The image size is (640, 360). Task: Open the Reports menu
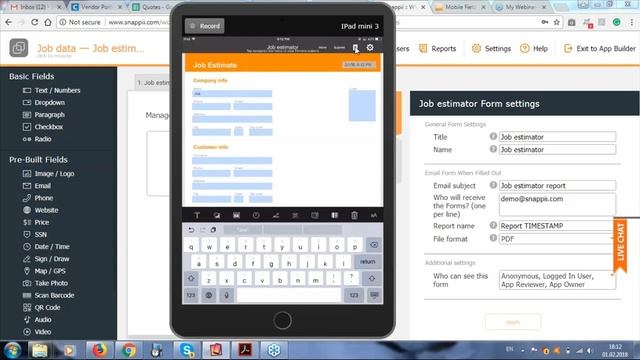(438, 49)
